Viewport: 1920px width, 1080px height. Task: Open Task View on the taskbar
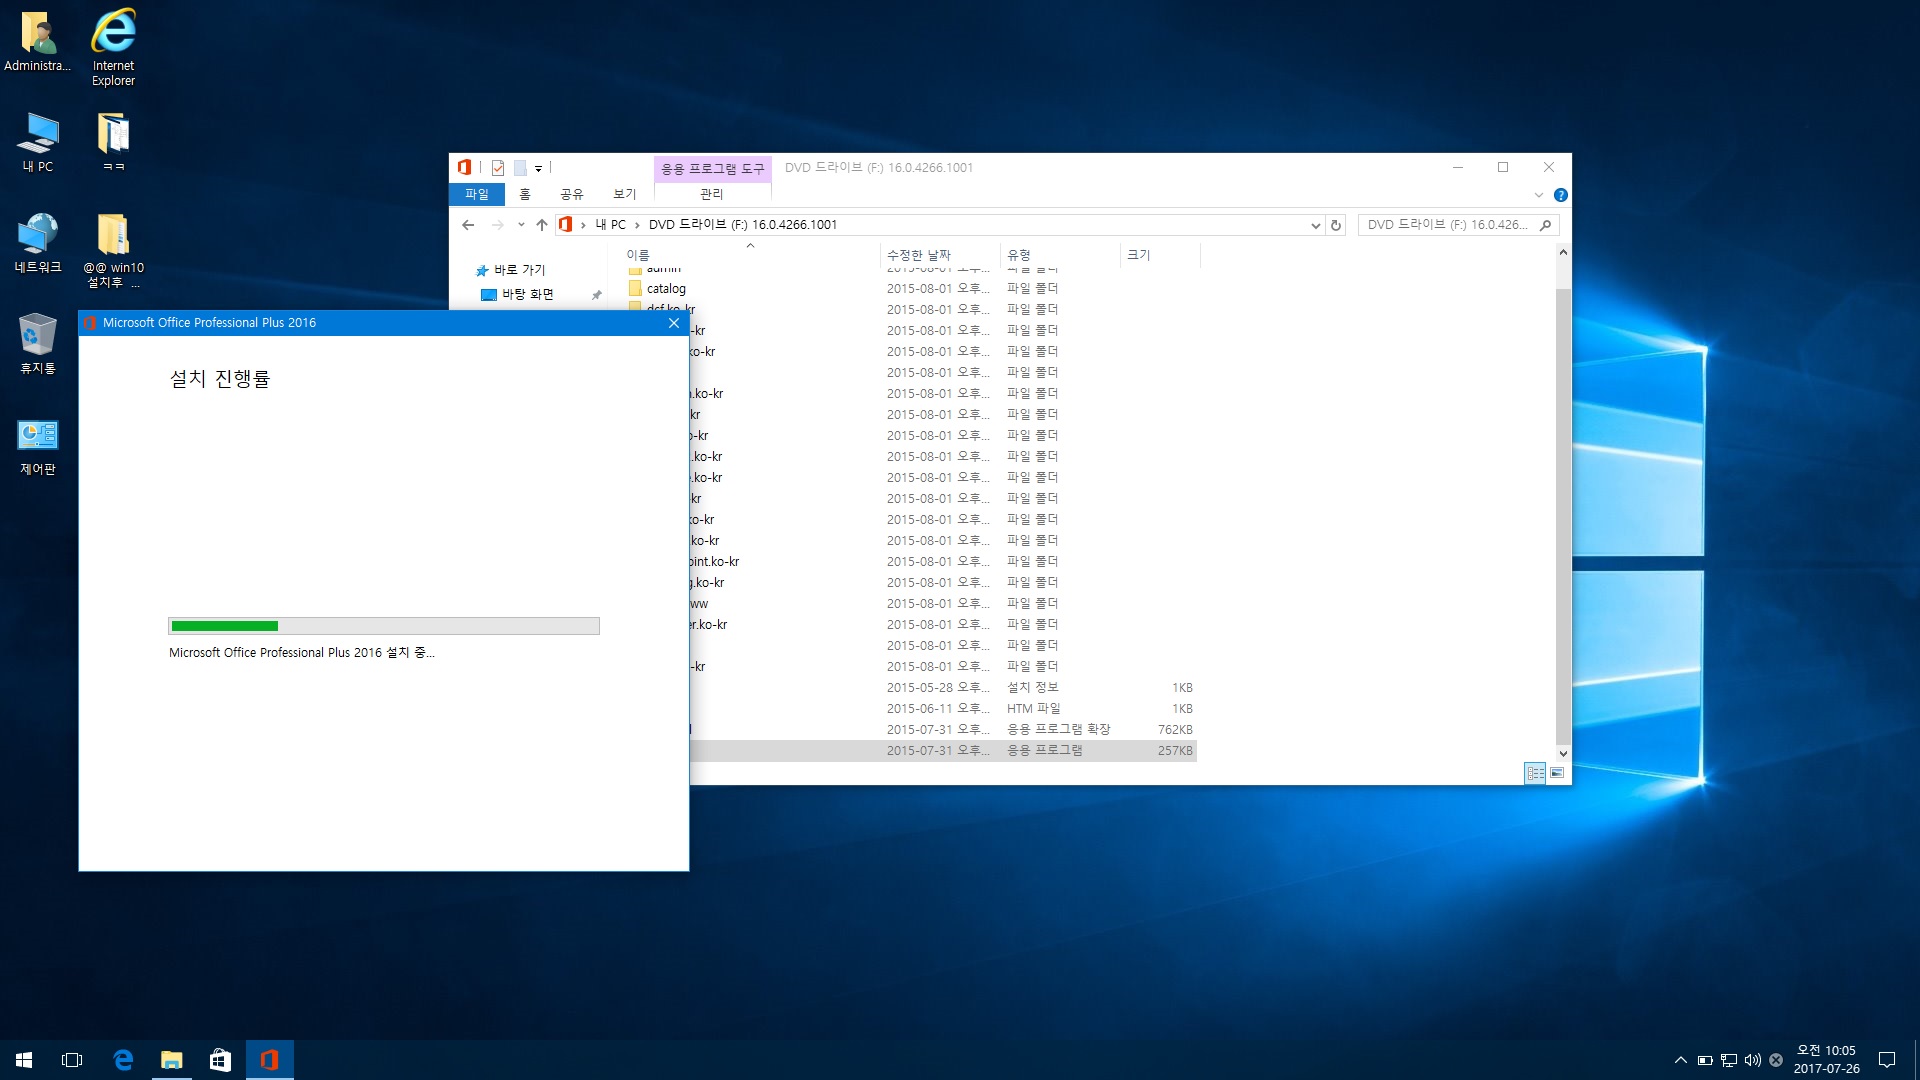(x=72, y=1060)
